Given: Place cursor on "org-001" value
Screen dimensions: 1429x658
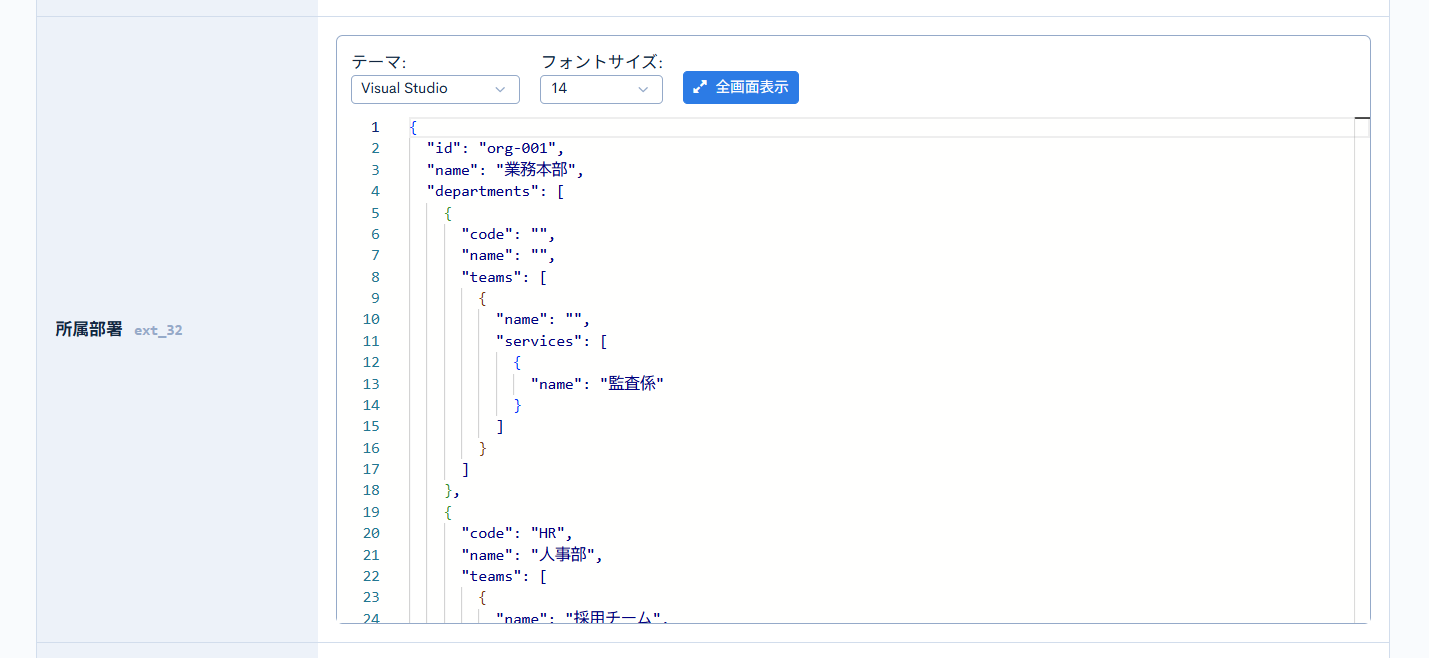Looking at the screenshot, I should (519, 149).
